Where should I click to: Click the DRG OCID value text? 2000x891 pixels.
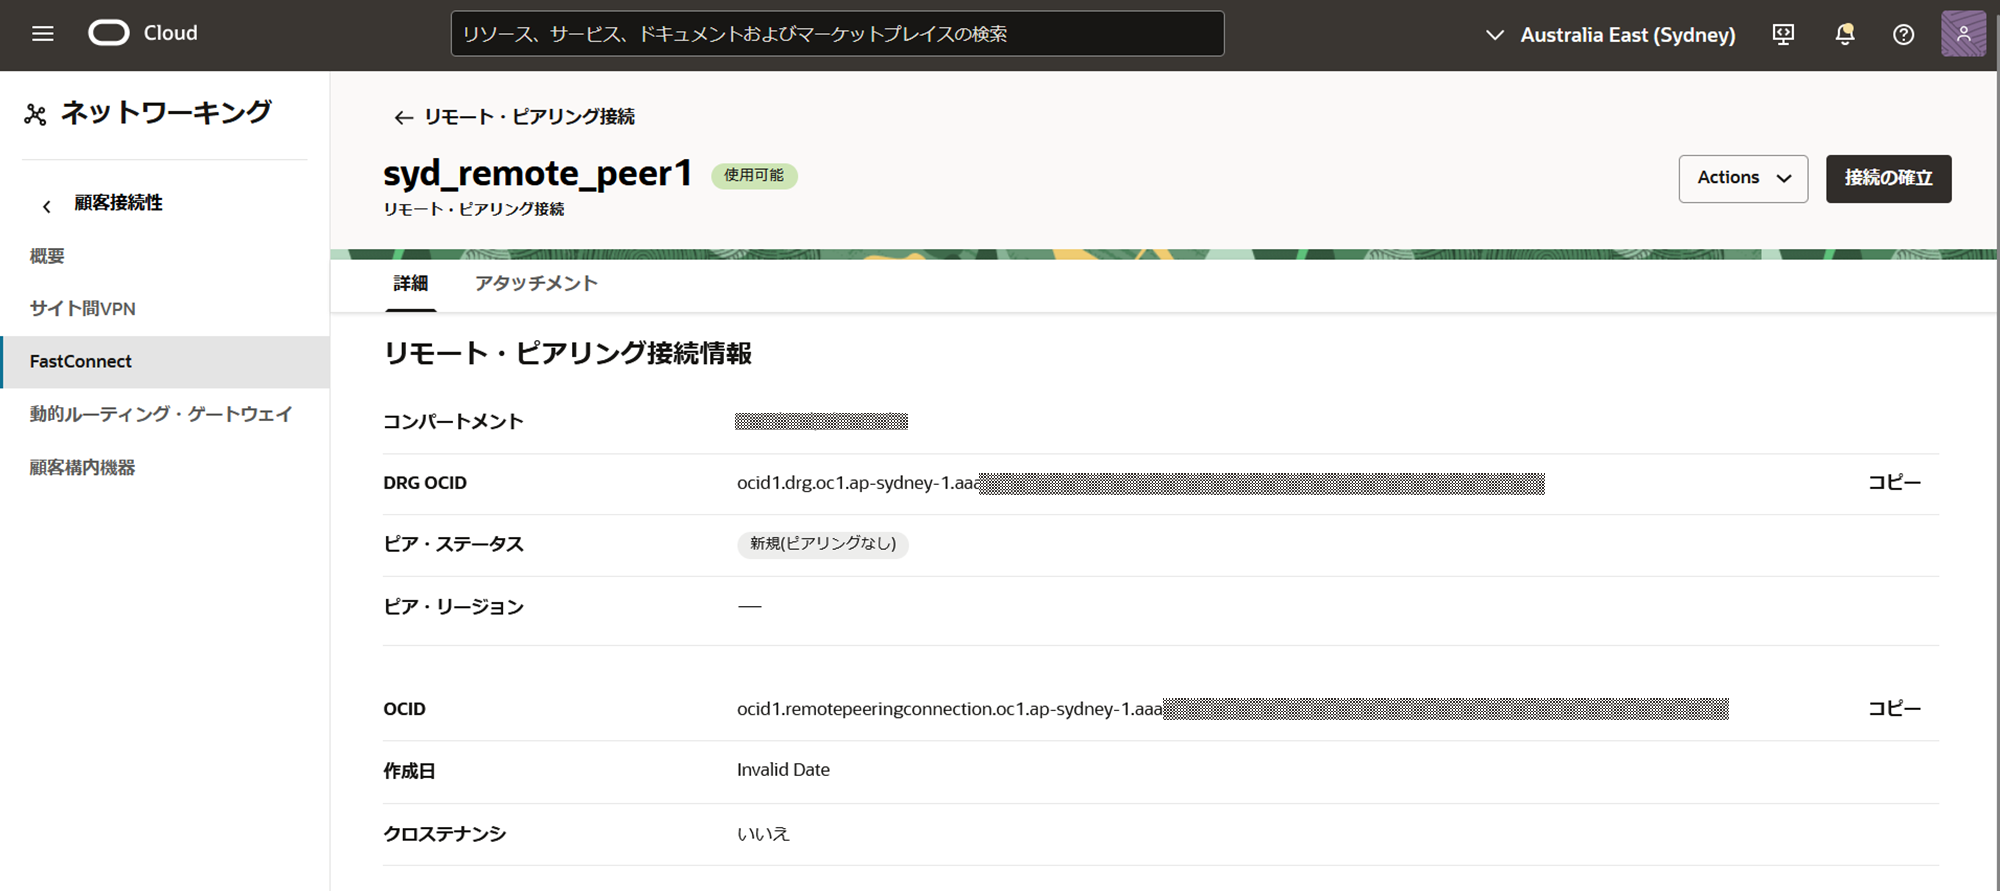(x=1140, y=484)
